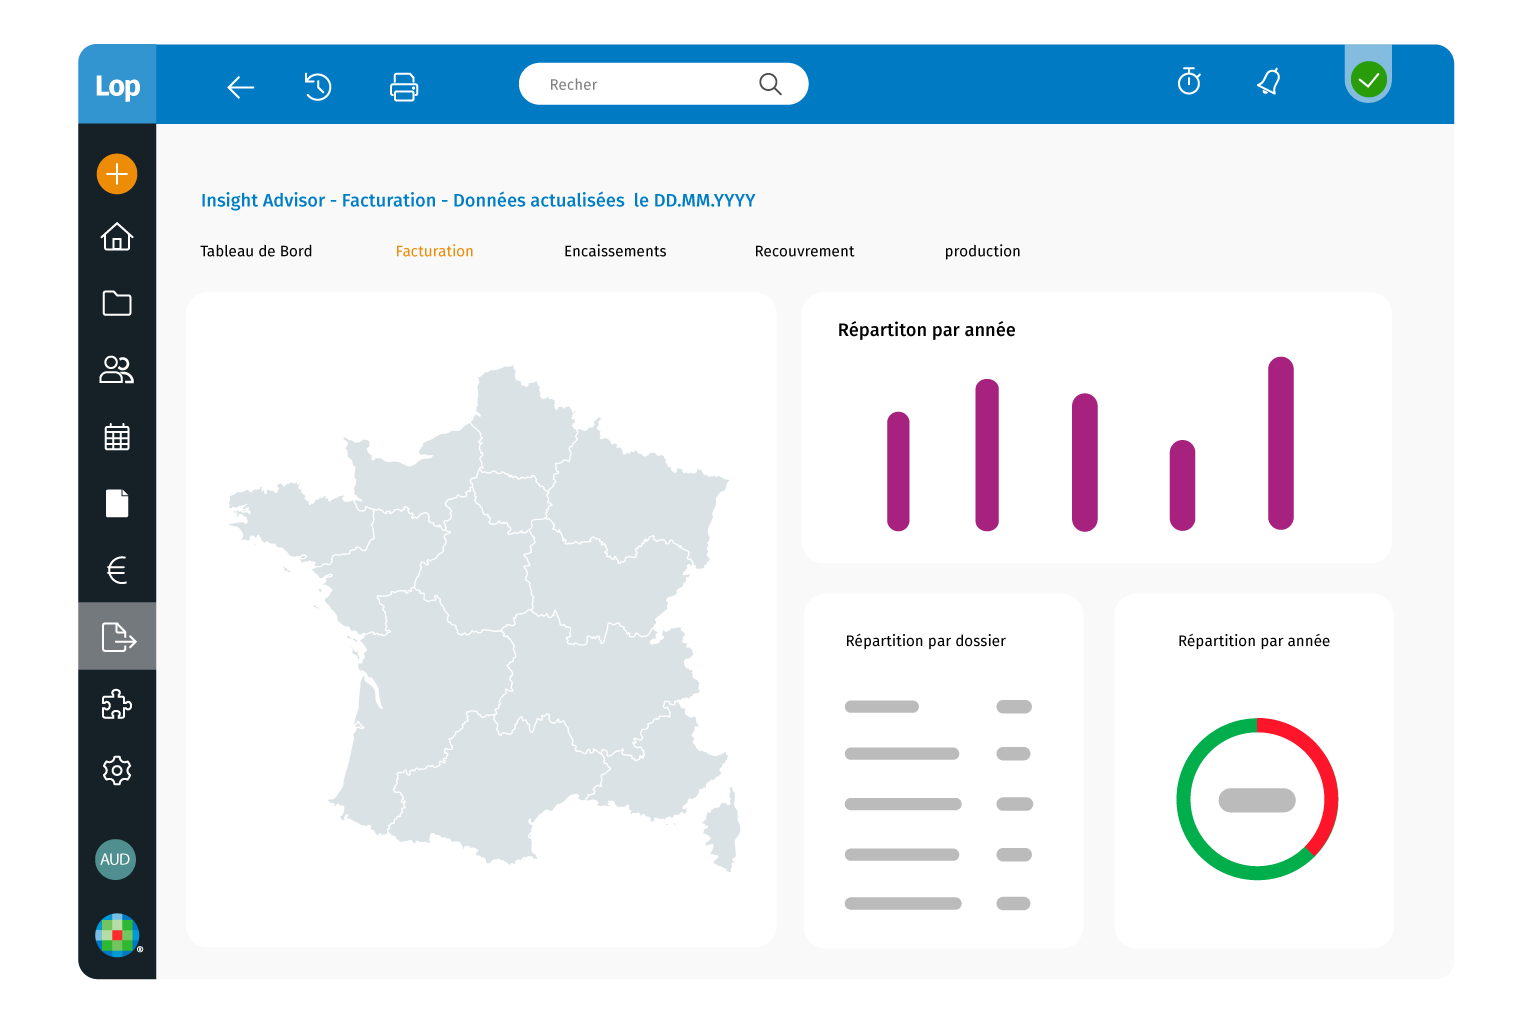Screen dimensions: 1532x1021
Task: Go to the Home icon in sidebar
Action: [x=117, y=237]
